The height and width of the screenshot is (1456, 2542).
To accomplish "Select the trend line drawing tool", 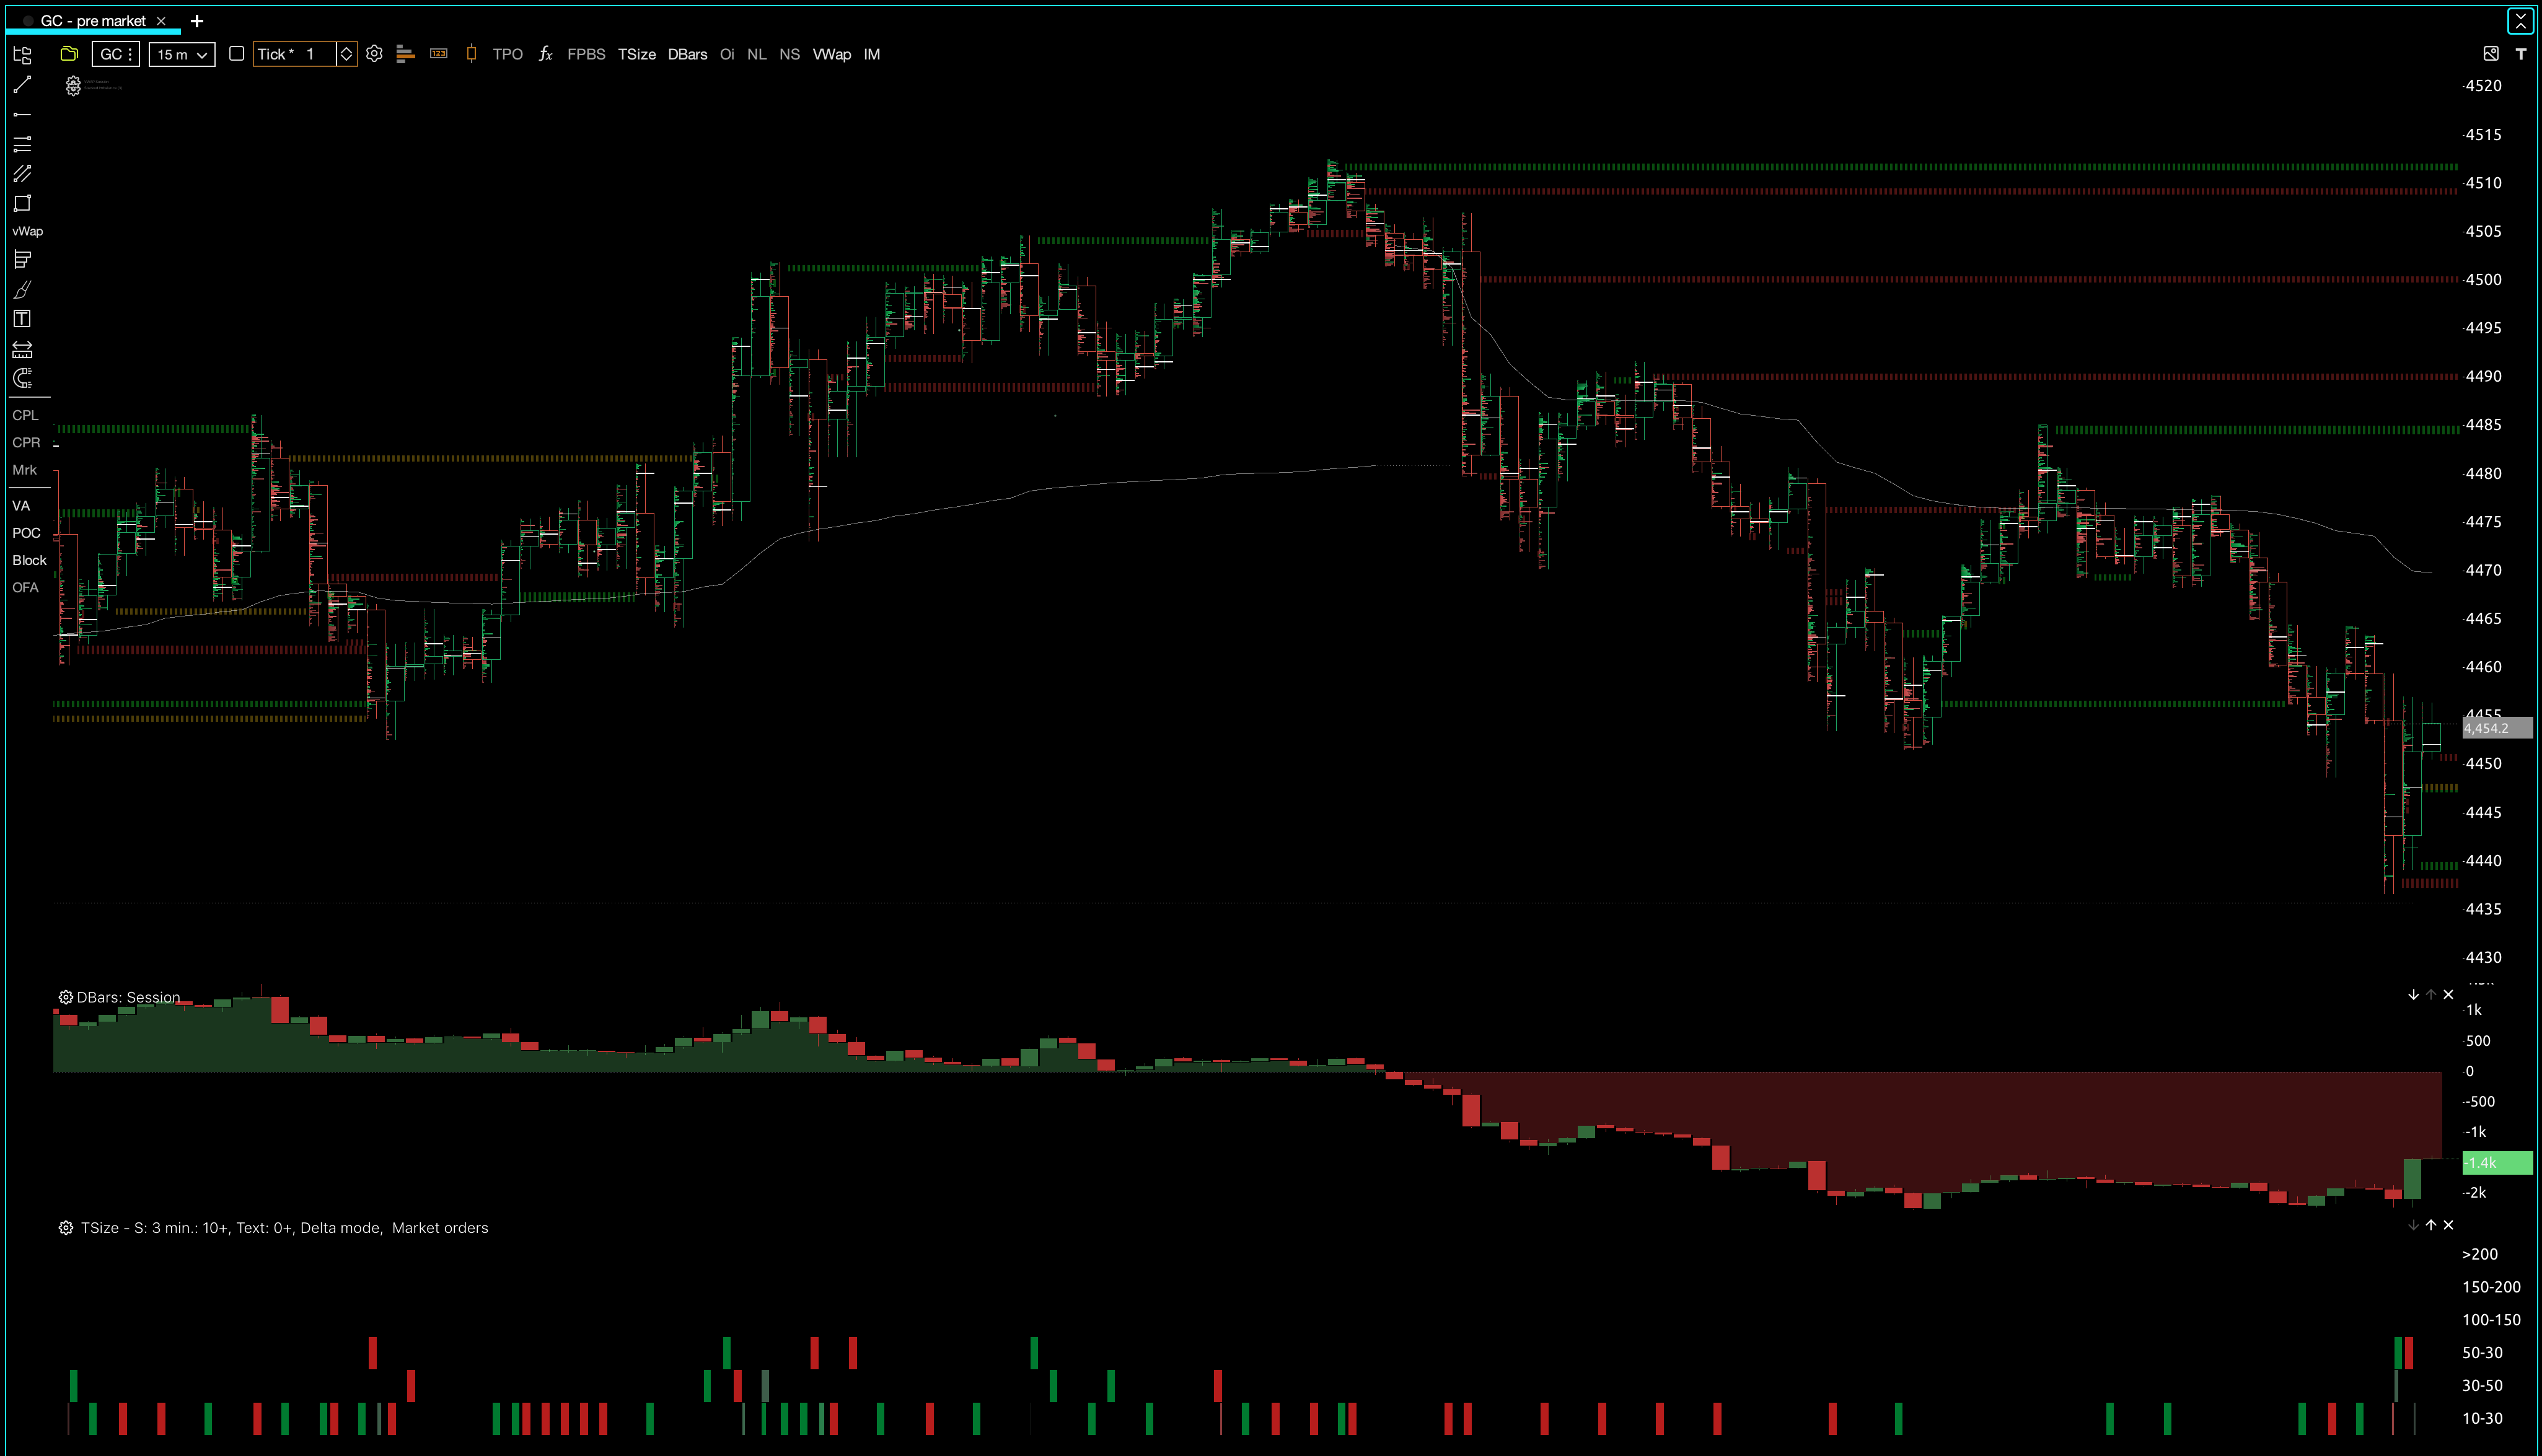I will pos(22,84).
